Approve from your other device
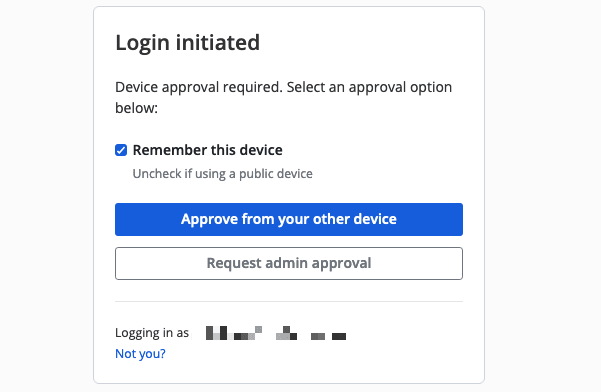 [x=289, y=219]
